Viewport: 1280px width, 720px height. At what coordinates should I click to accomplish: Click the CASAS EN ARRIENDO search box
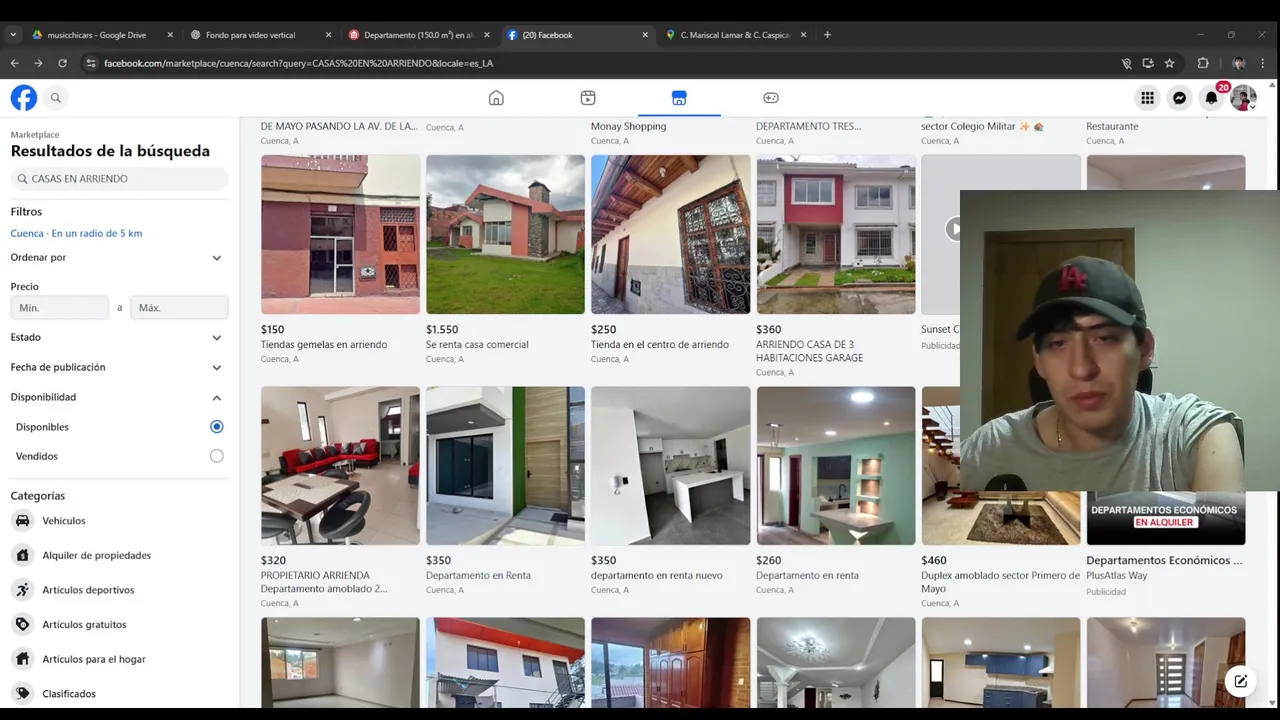[120, 179]
